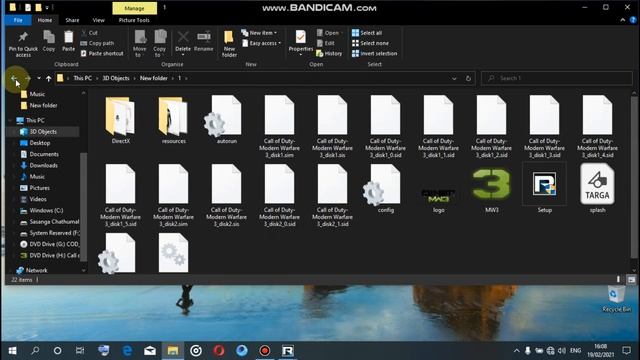Click the Paste clipboard icon
Viewport: 640px width, 360px height.
tap(68, 41)
